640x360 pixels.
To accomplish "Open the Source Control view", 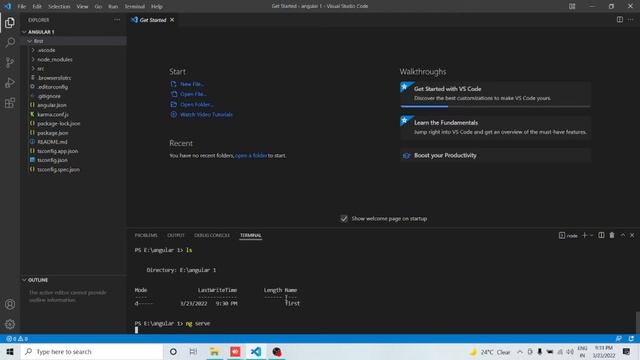I will tap(10, 62).
